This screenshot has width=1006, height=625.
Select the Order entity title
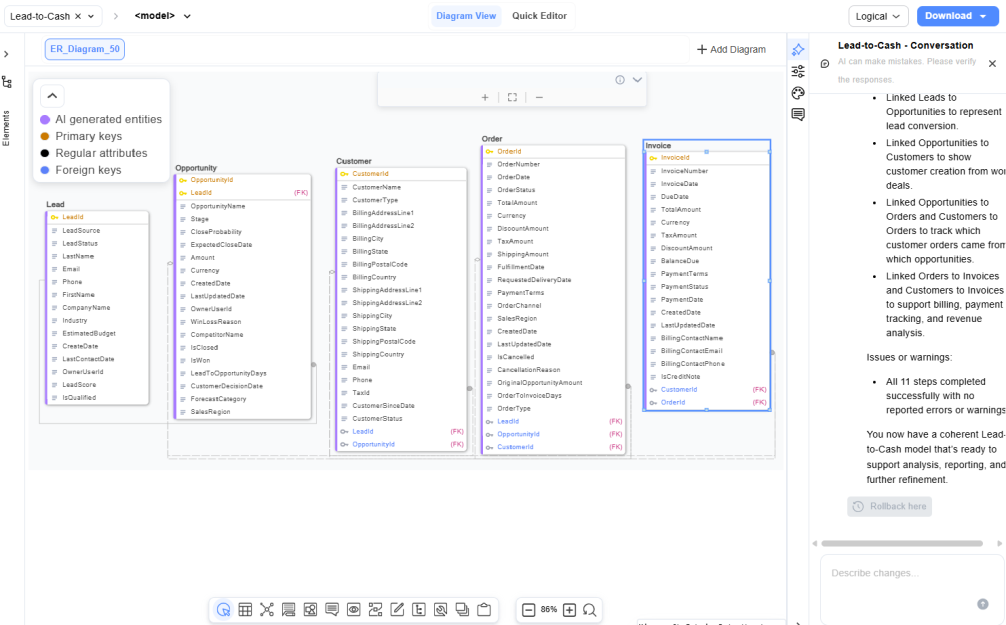point(492,139)
